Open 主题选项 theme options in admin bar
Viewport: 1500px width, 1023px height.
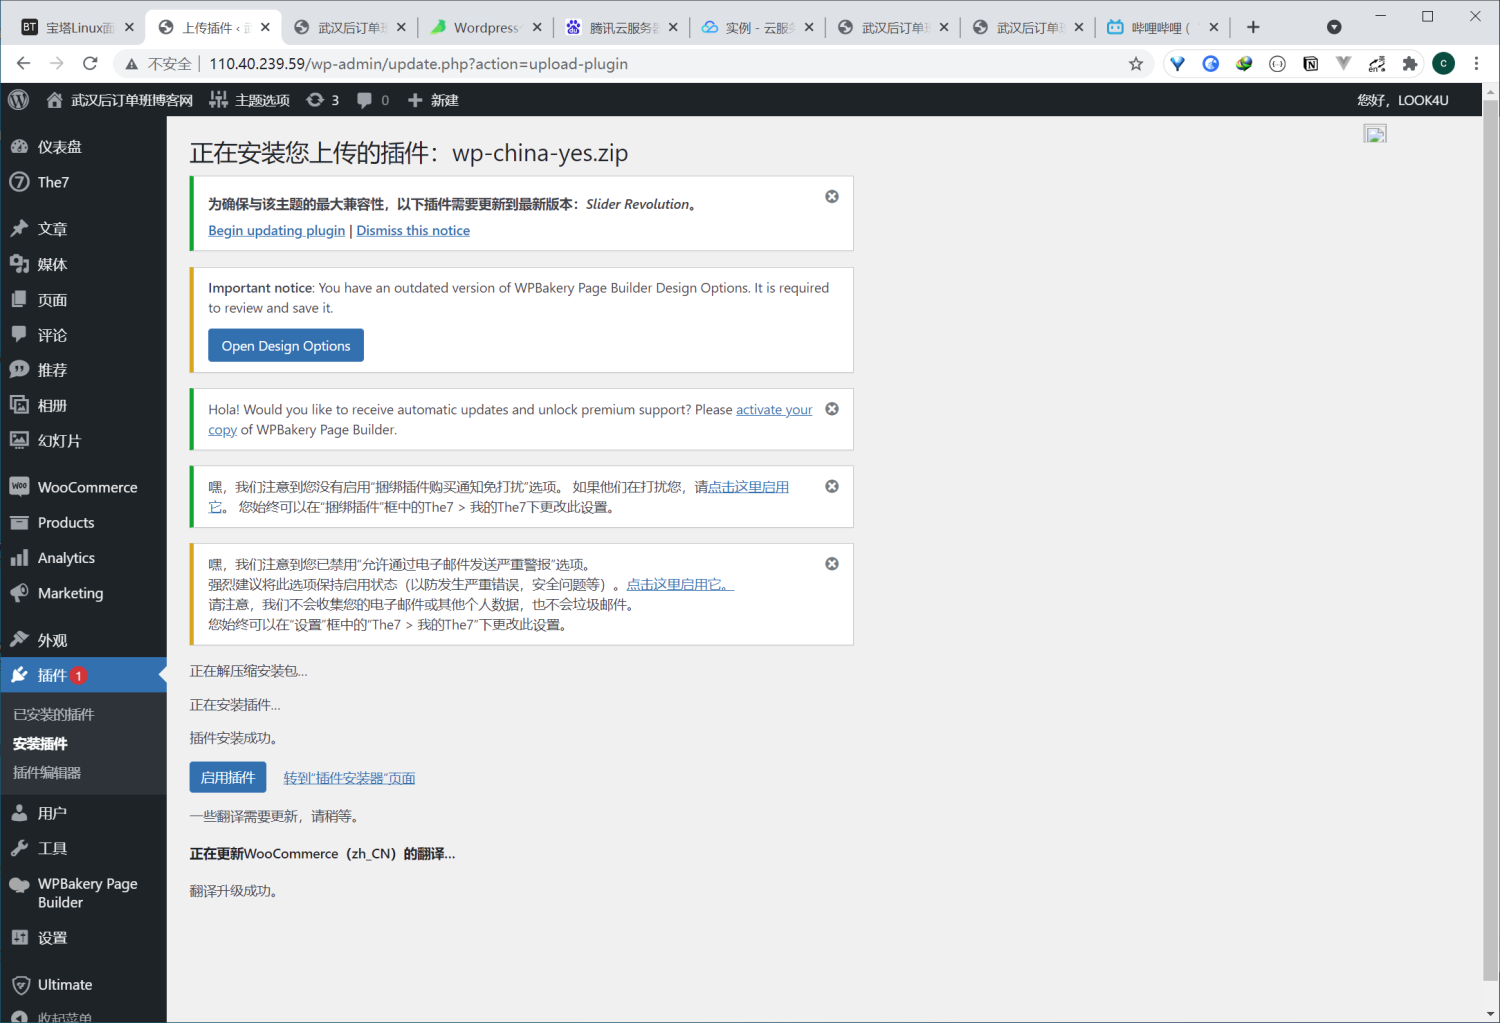coord(249,100)
